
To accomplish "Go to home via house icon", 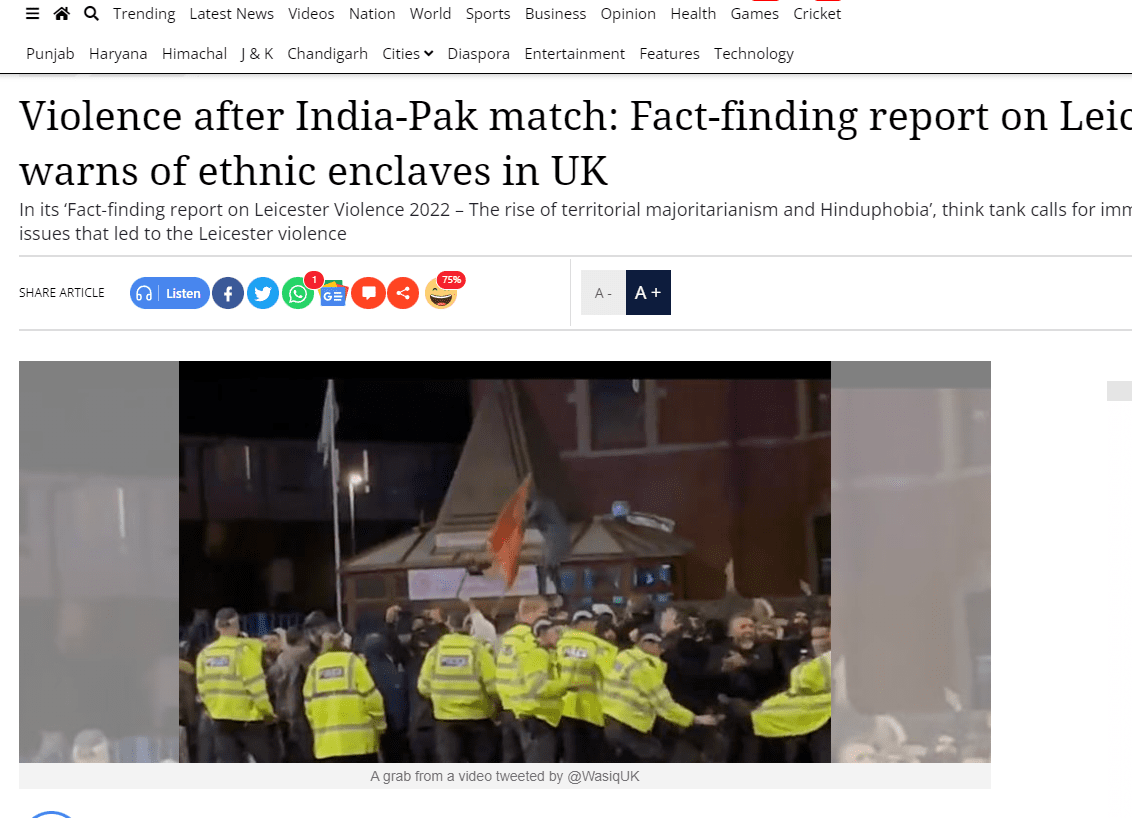I will tap(61, 14).
